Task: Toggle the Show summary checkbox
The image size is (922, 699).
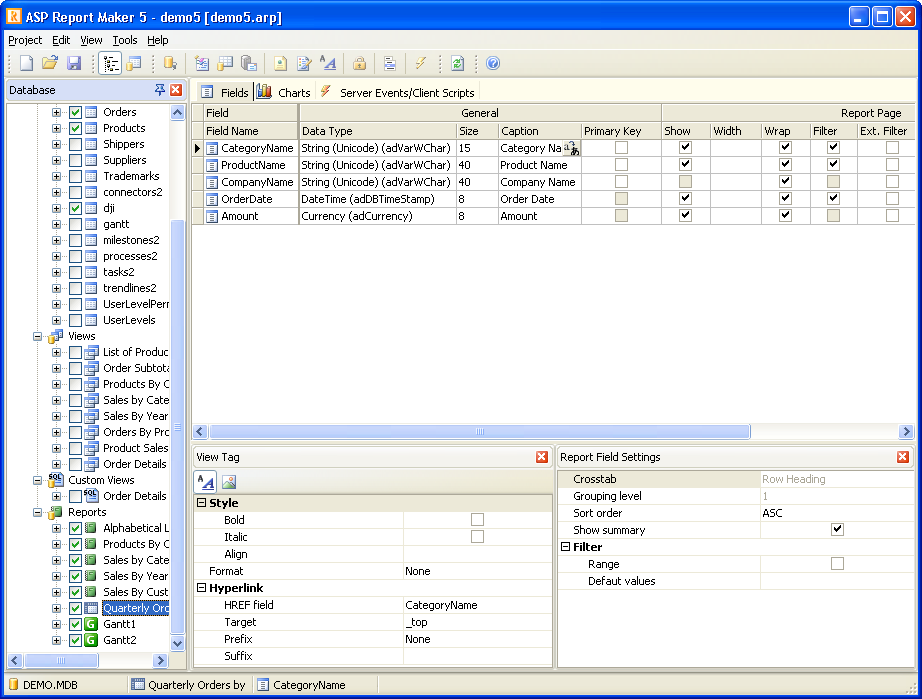Action: tap(837, 530)
